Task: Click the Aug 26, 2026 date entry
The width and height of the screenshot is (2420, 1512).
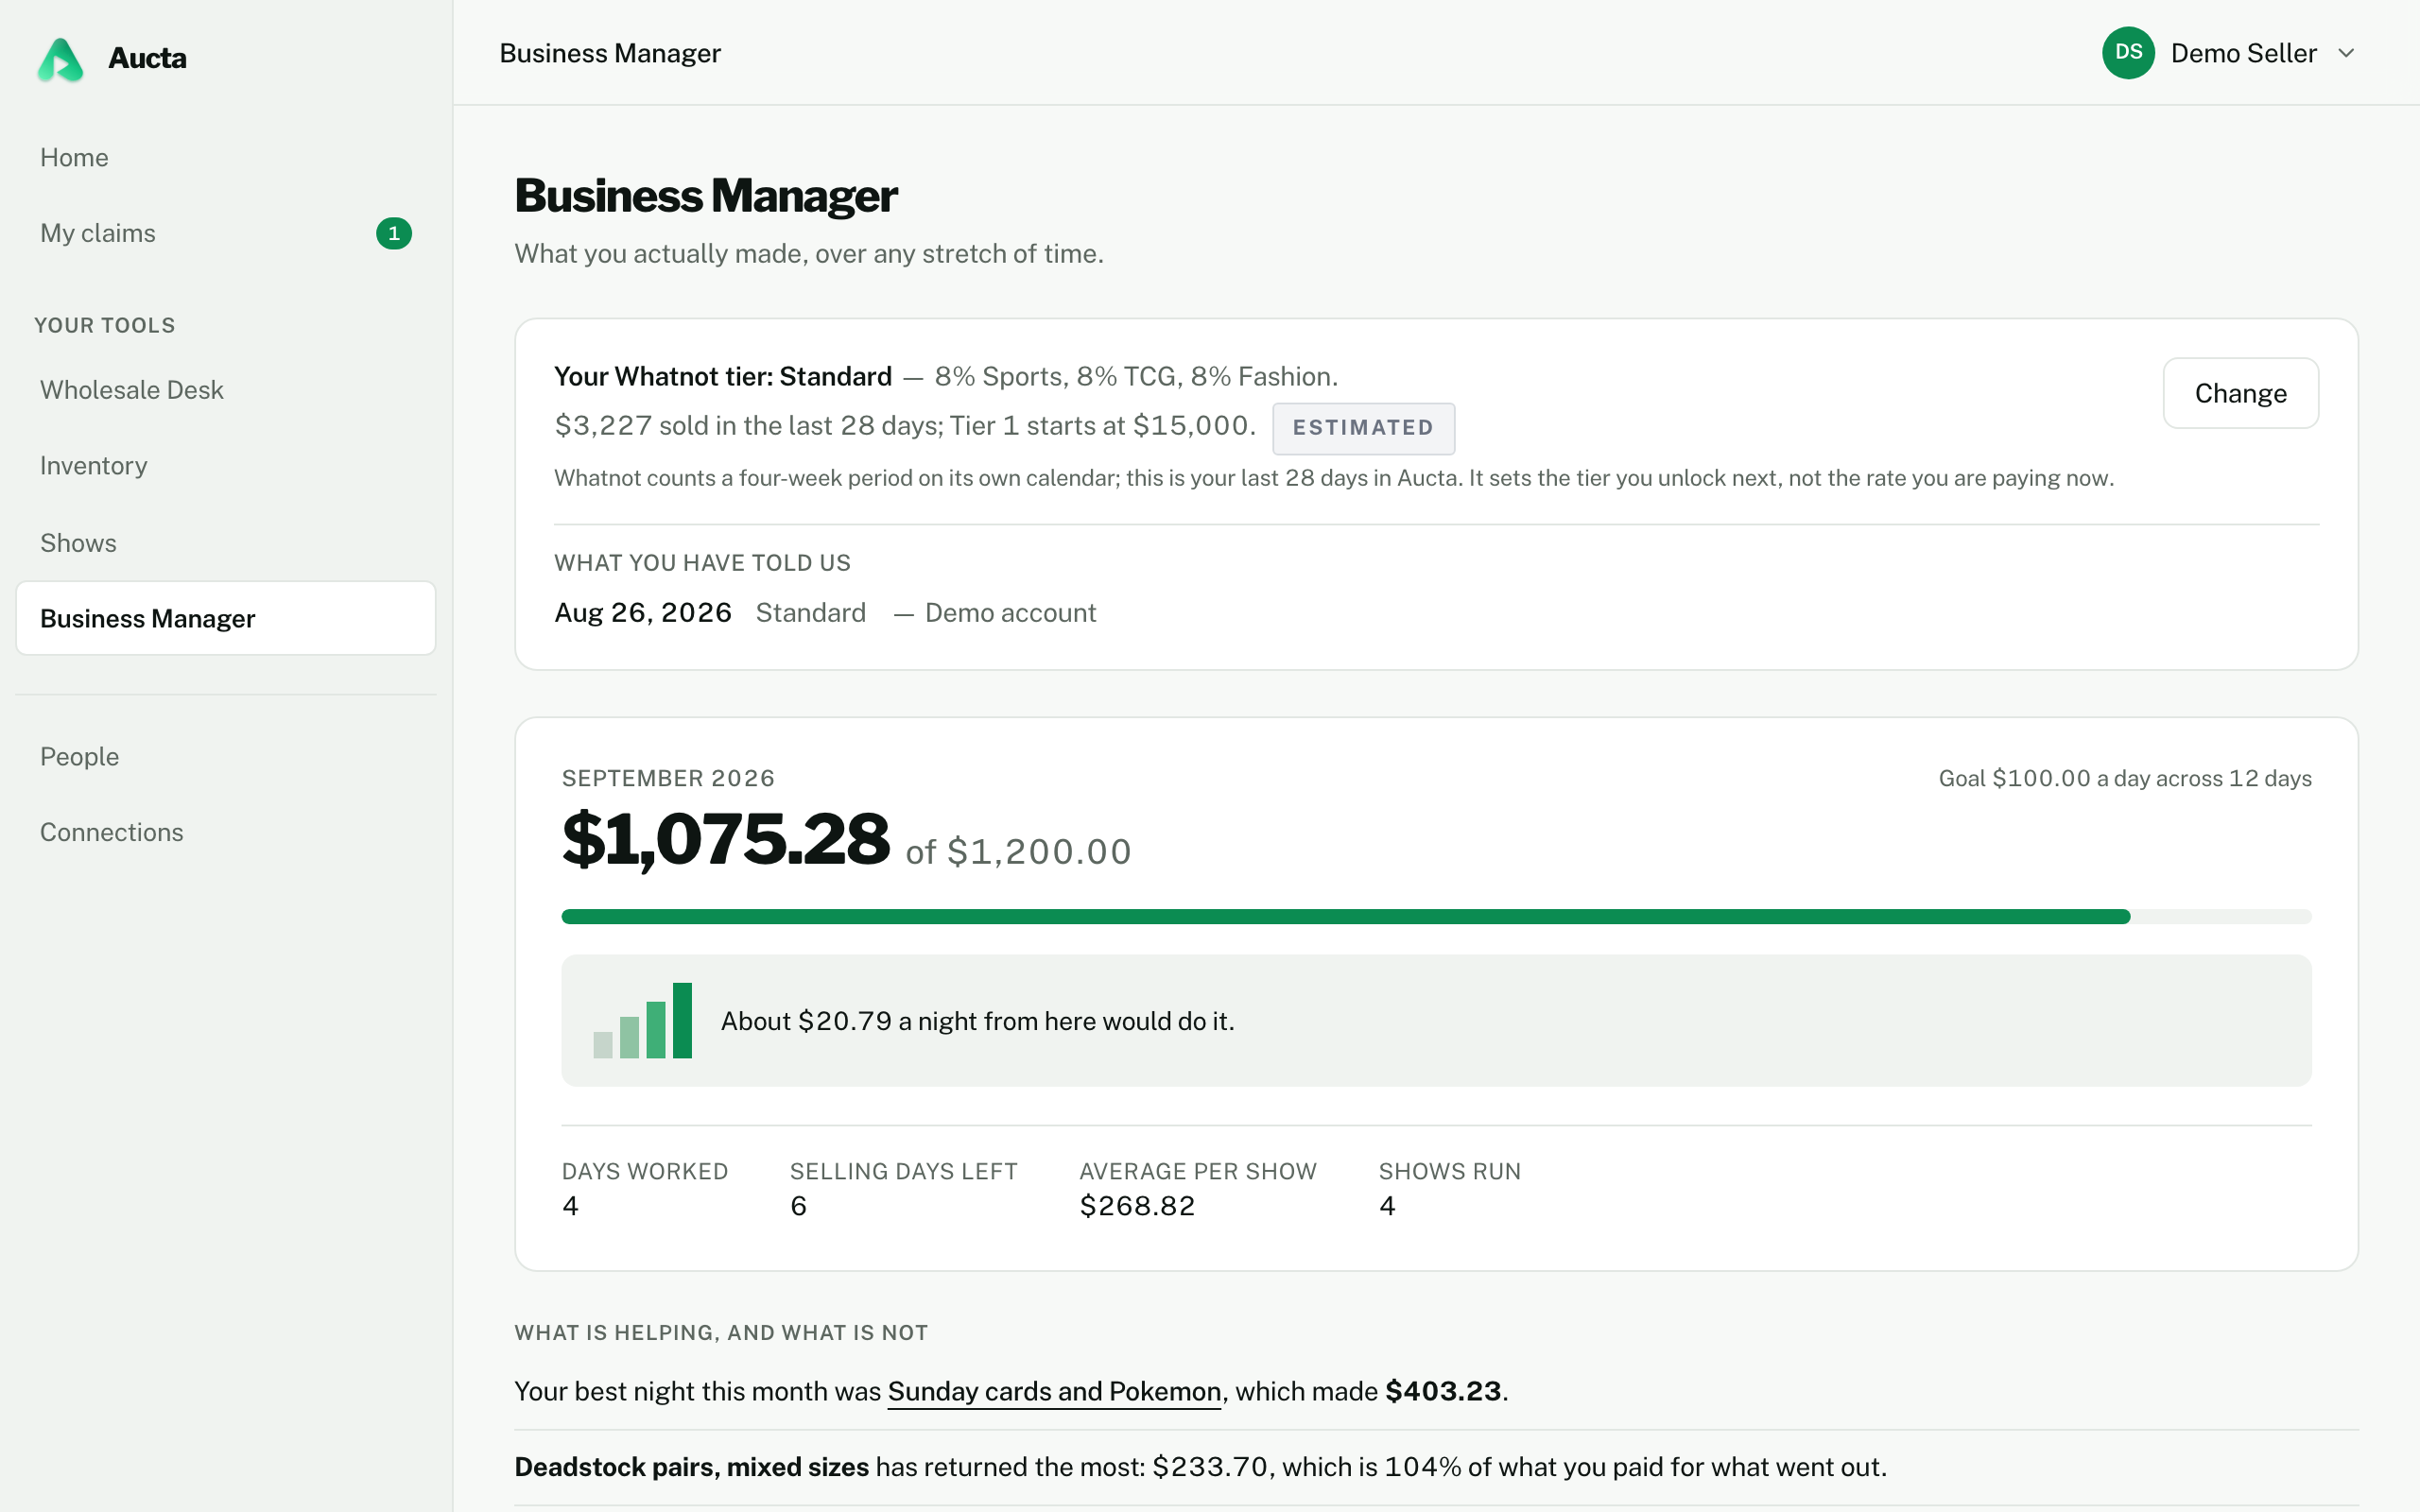Action: click(x=643, y=612)
